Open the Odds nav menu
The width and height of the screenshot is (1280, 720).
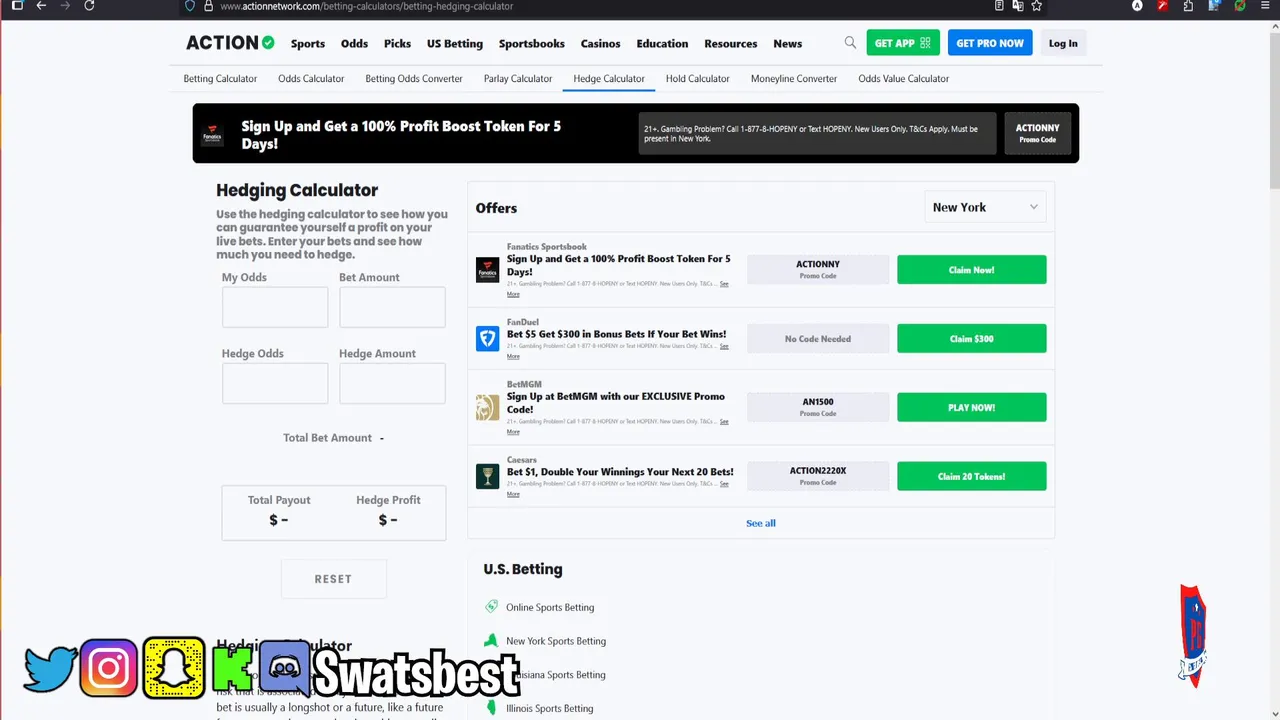[354, 44]
